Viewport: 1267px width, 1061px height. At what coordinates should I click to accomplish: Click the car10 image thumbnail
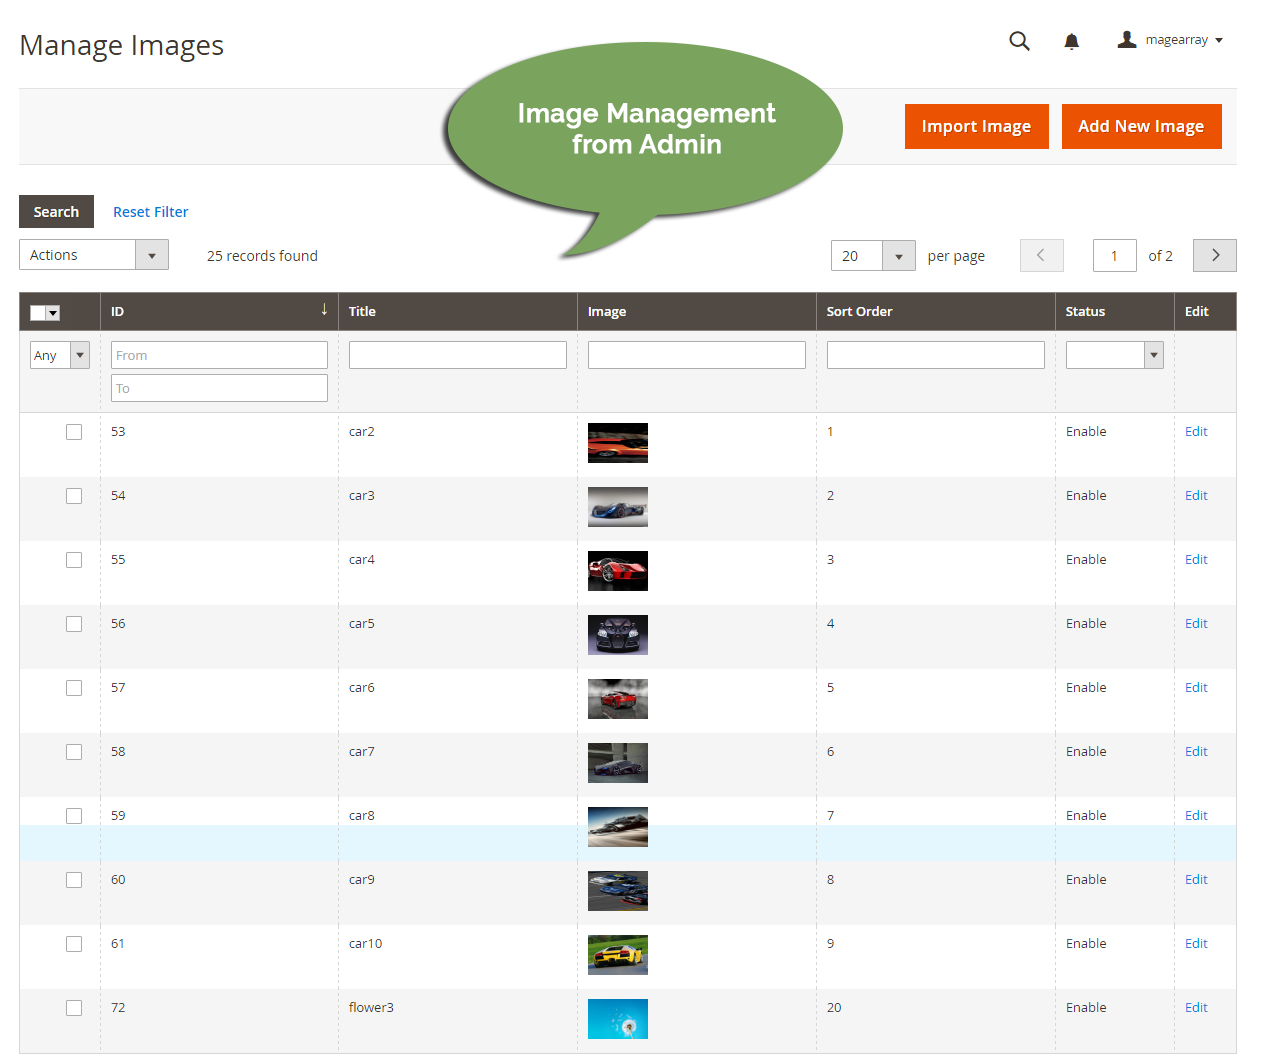click(617, 954)
